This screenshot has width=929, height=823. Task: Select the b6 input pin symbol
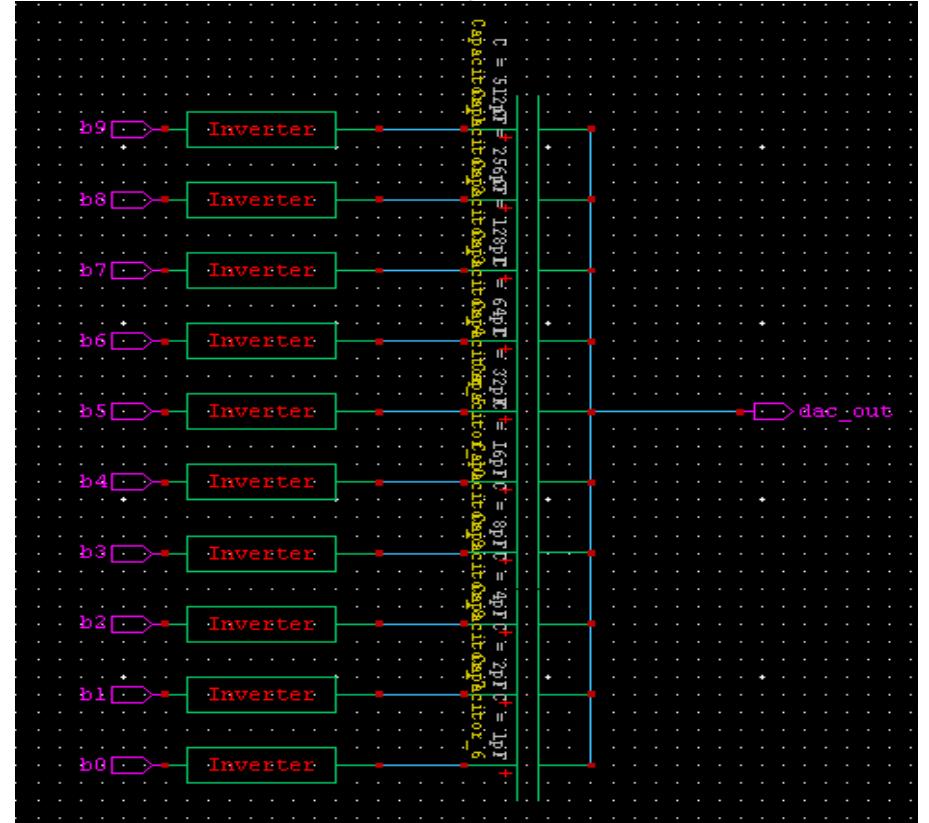[132, 341]
